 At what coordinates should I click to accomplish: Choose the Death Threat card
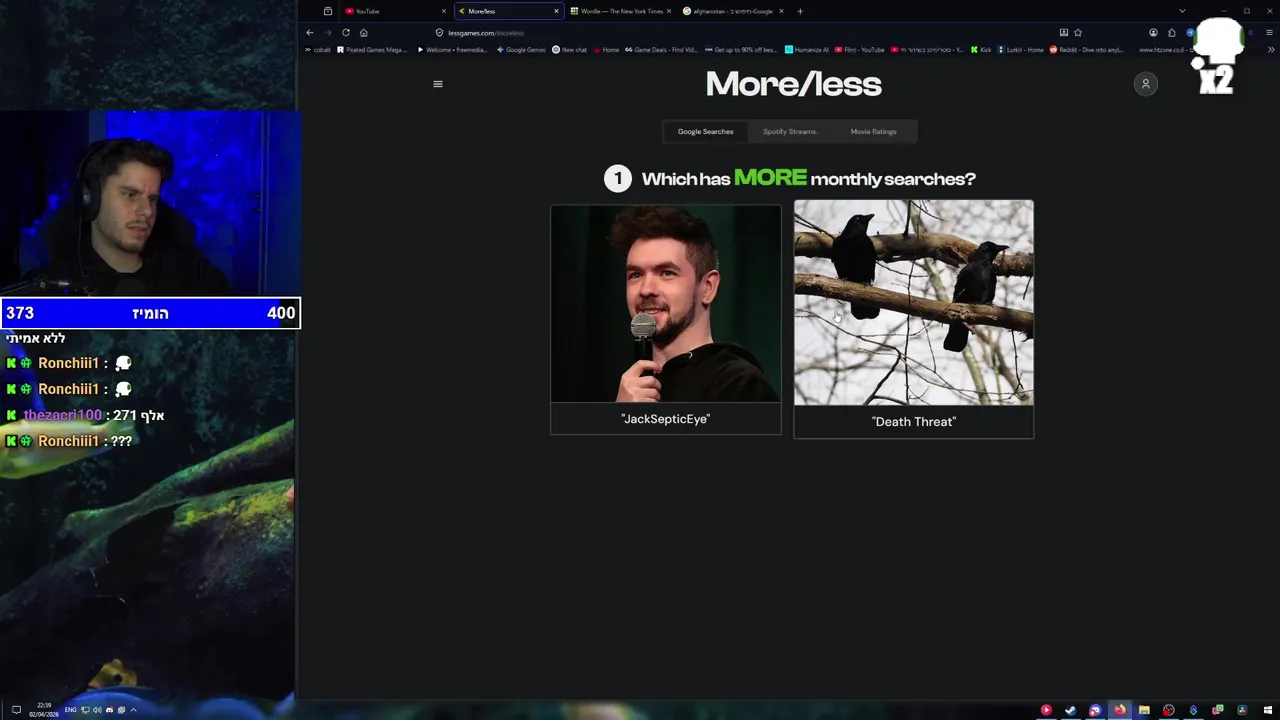[914, 319]
